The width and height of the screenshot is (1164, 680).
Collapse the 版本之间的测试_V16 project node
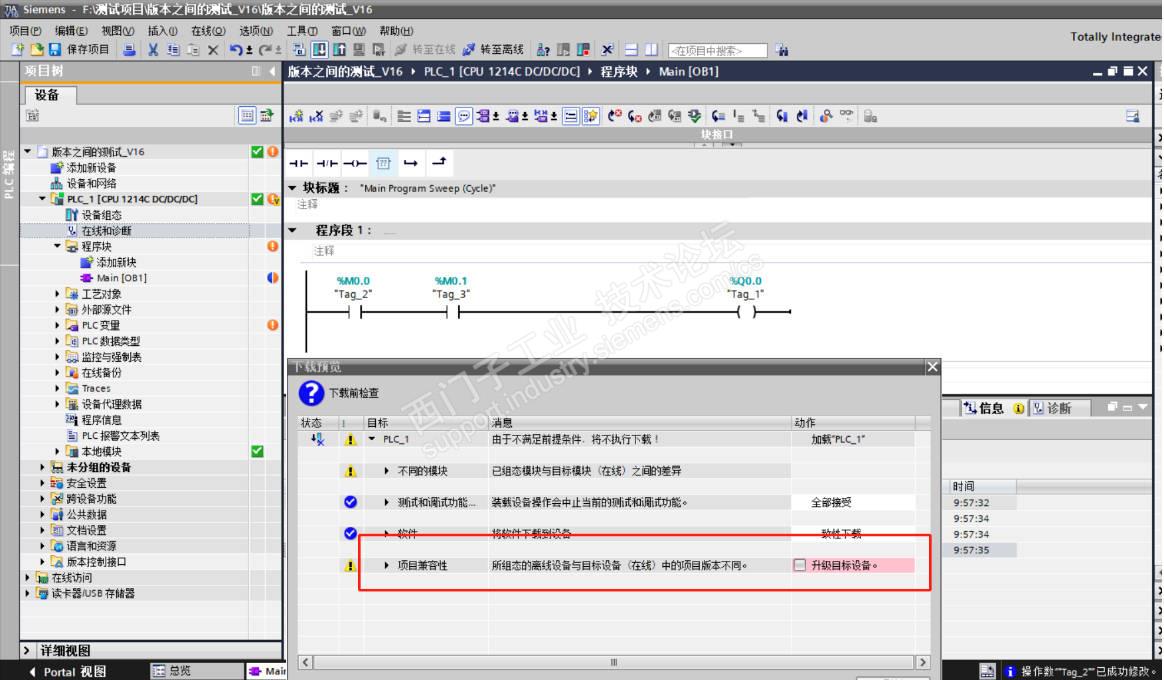[x=27, y=151]
